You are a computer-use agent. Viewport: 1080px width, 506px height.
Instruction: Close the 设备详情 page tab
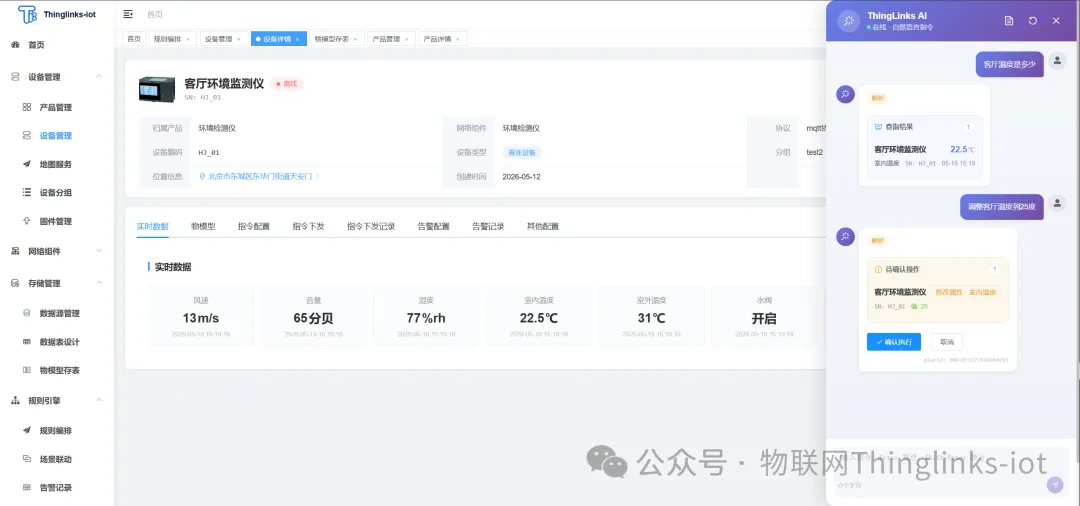[297, 39]
